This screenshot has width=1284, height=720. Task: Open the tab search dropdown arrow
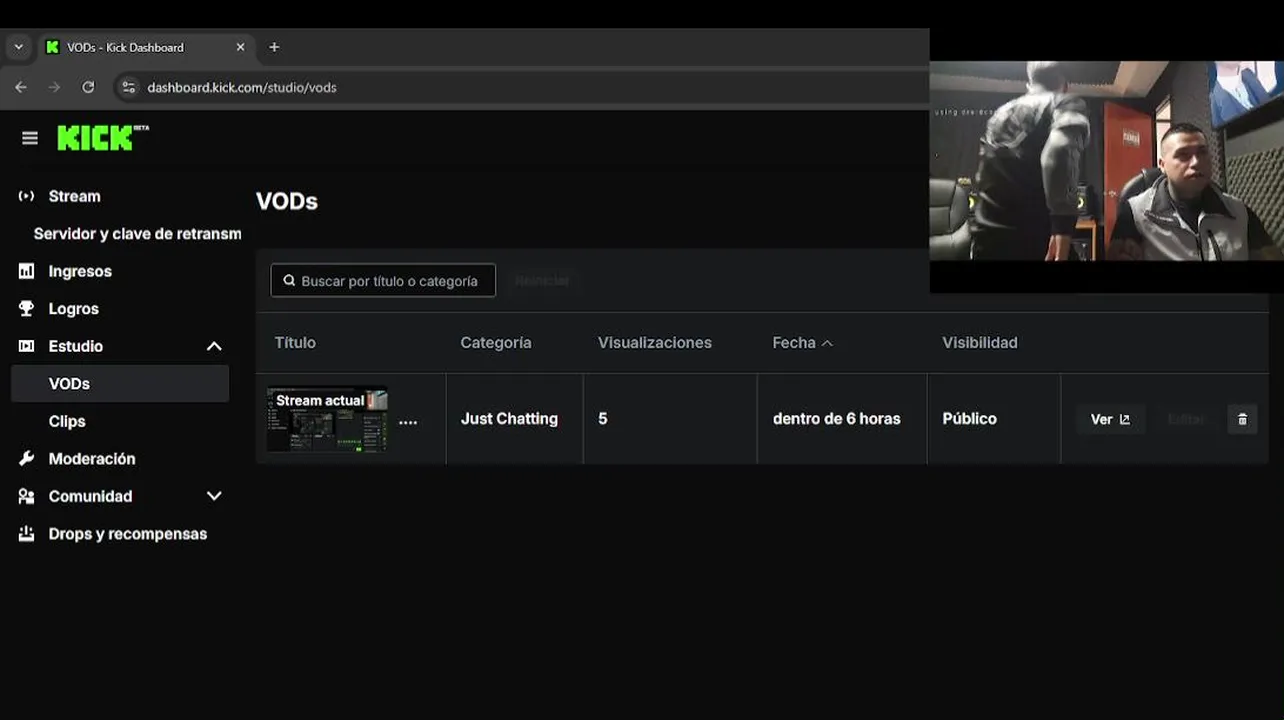18,47
